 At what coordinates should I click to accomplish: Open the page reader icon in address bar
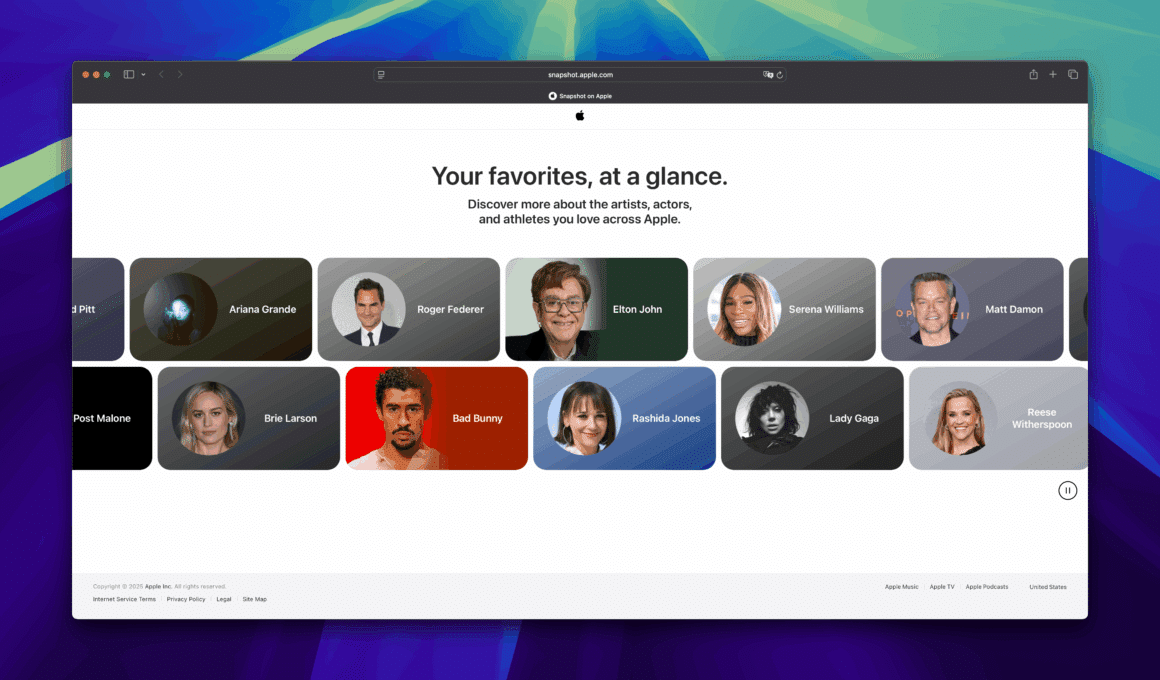[381, 75]
